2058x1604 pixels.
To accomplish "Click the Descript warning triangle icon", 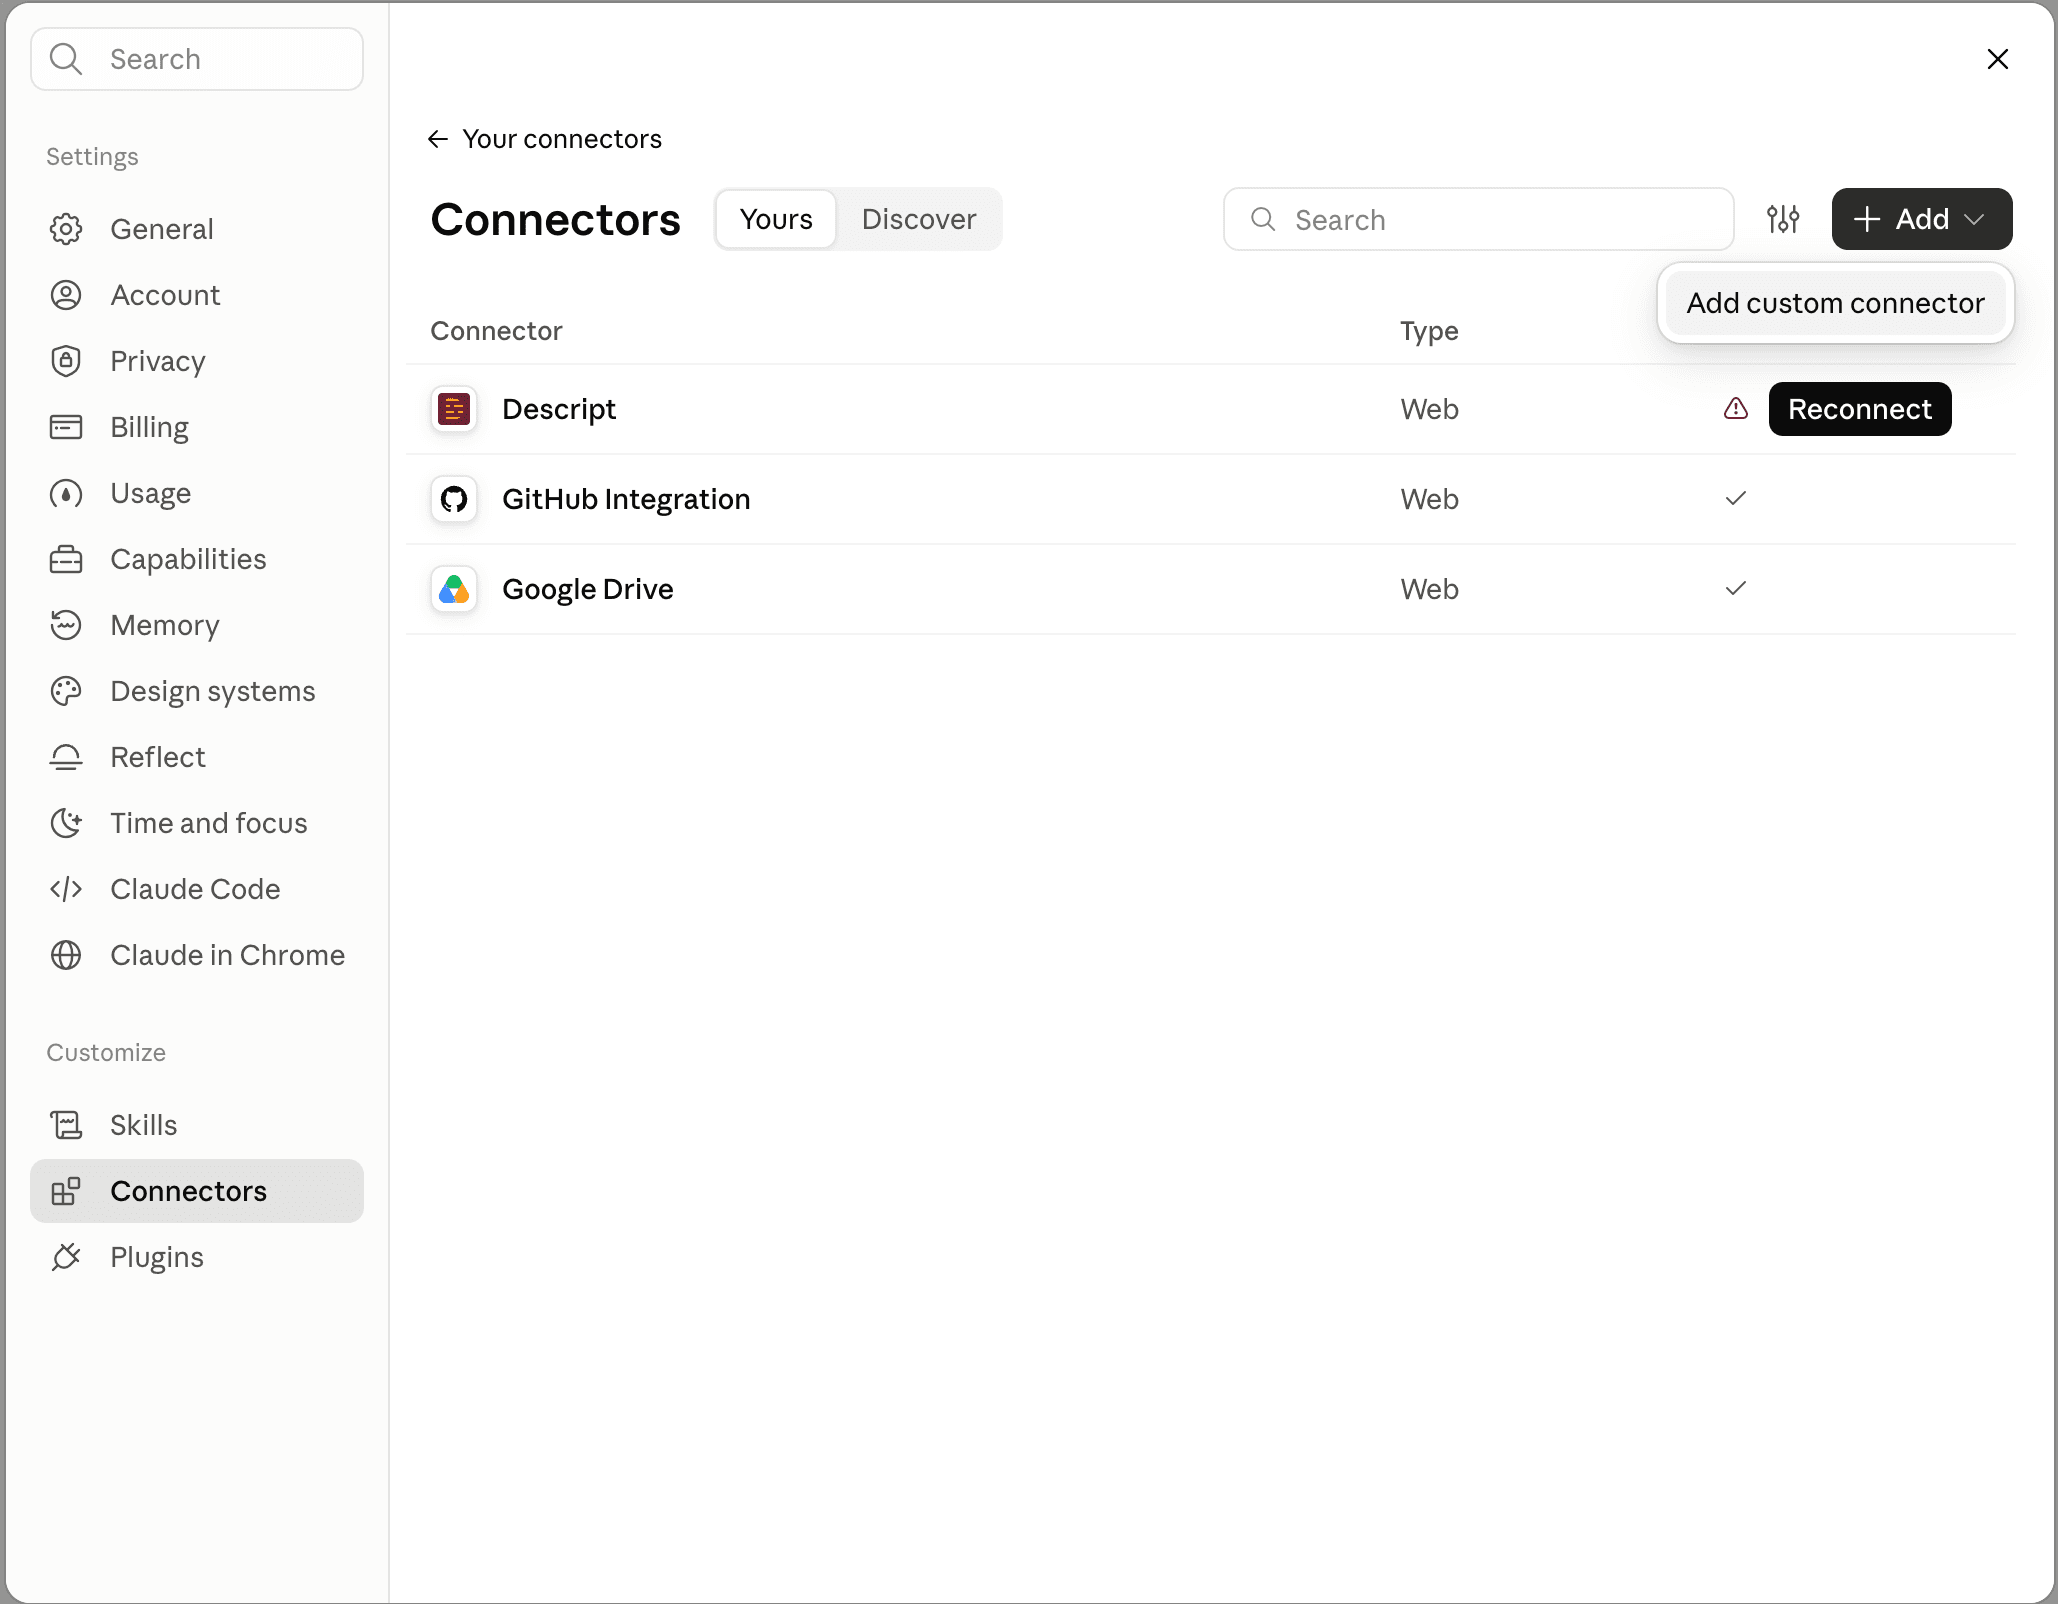I will pyautogui.click(x=1736, y=408).
